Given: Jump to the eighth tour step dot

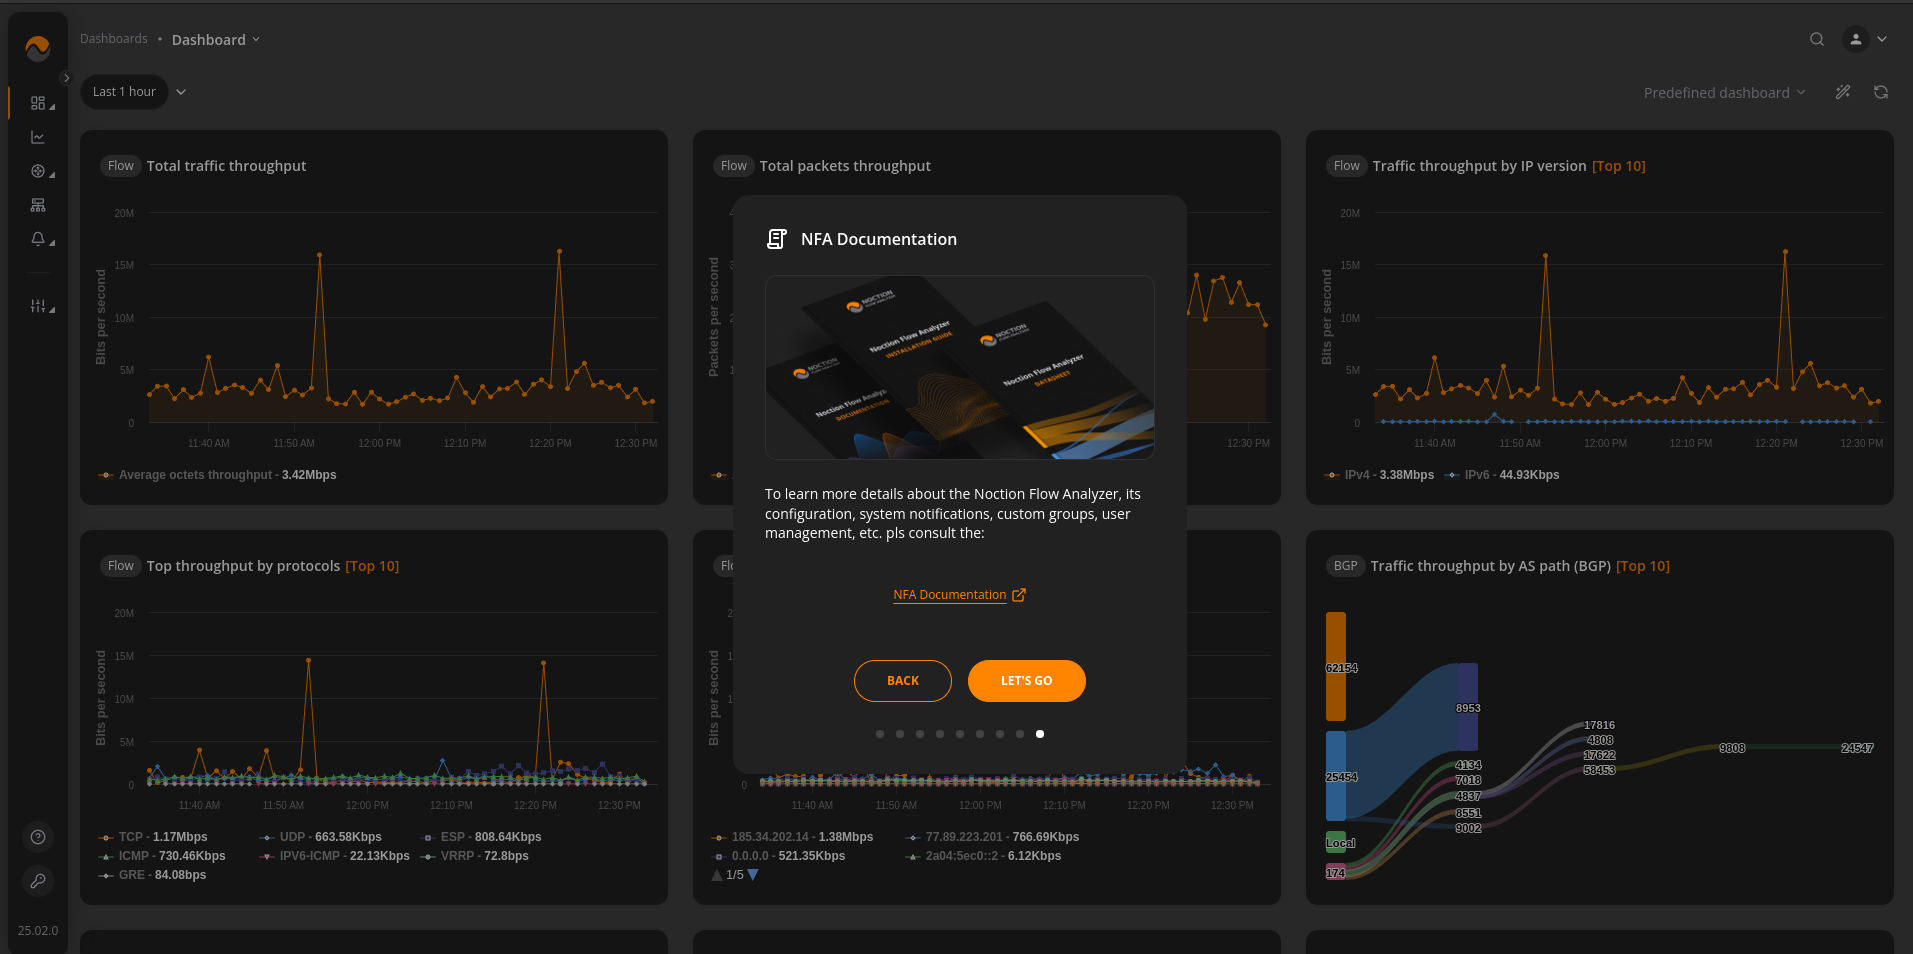Looking at the screenshot, I should 1020,734.
